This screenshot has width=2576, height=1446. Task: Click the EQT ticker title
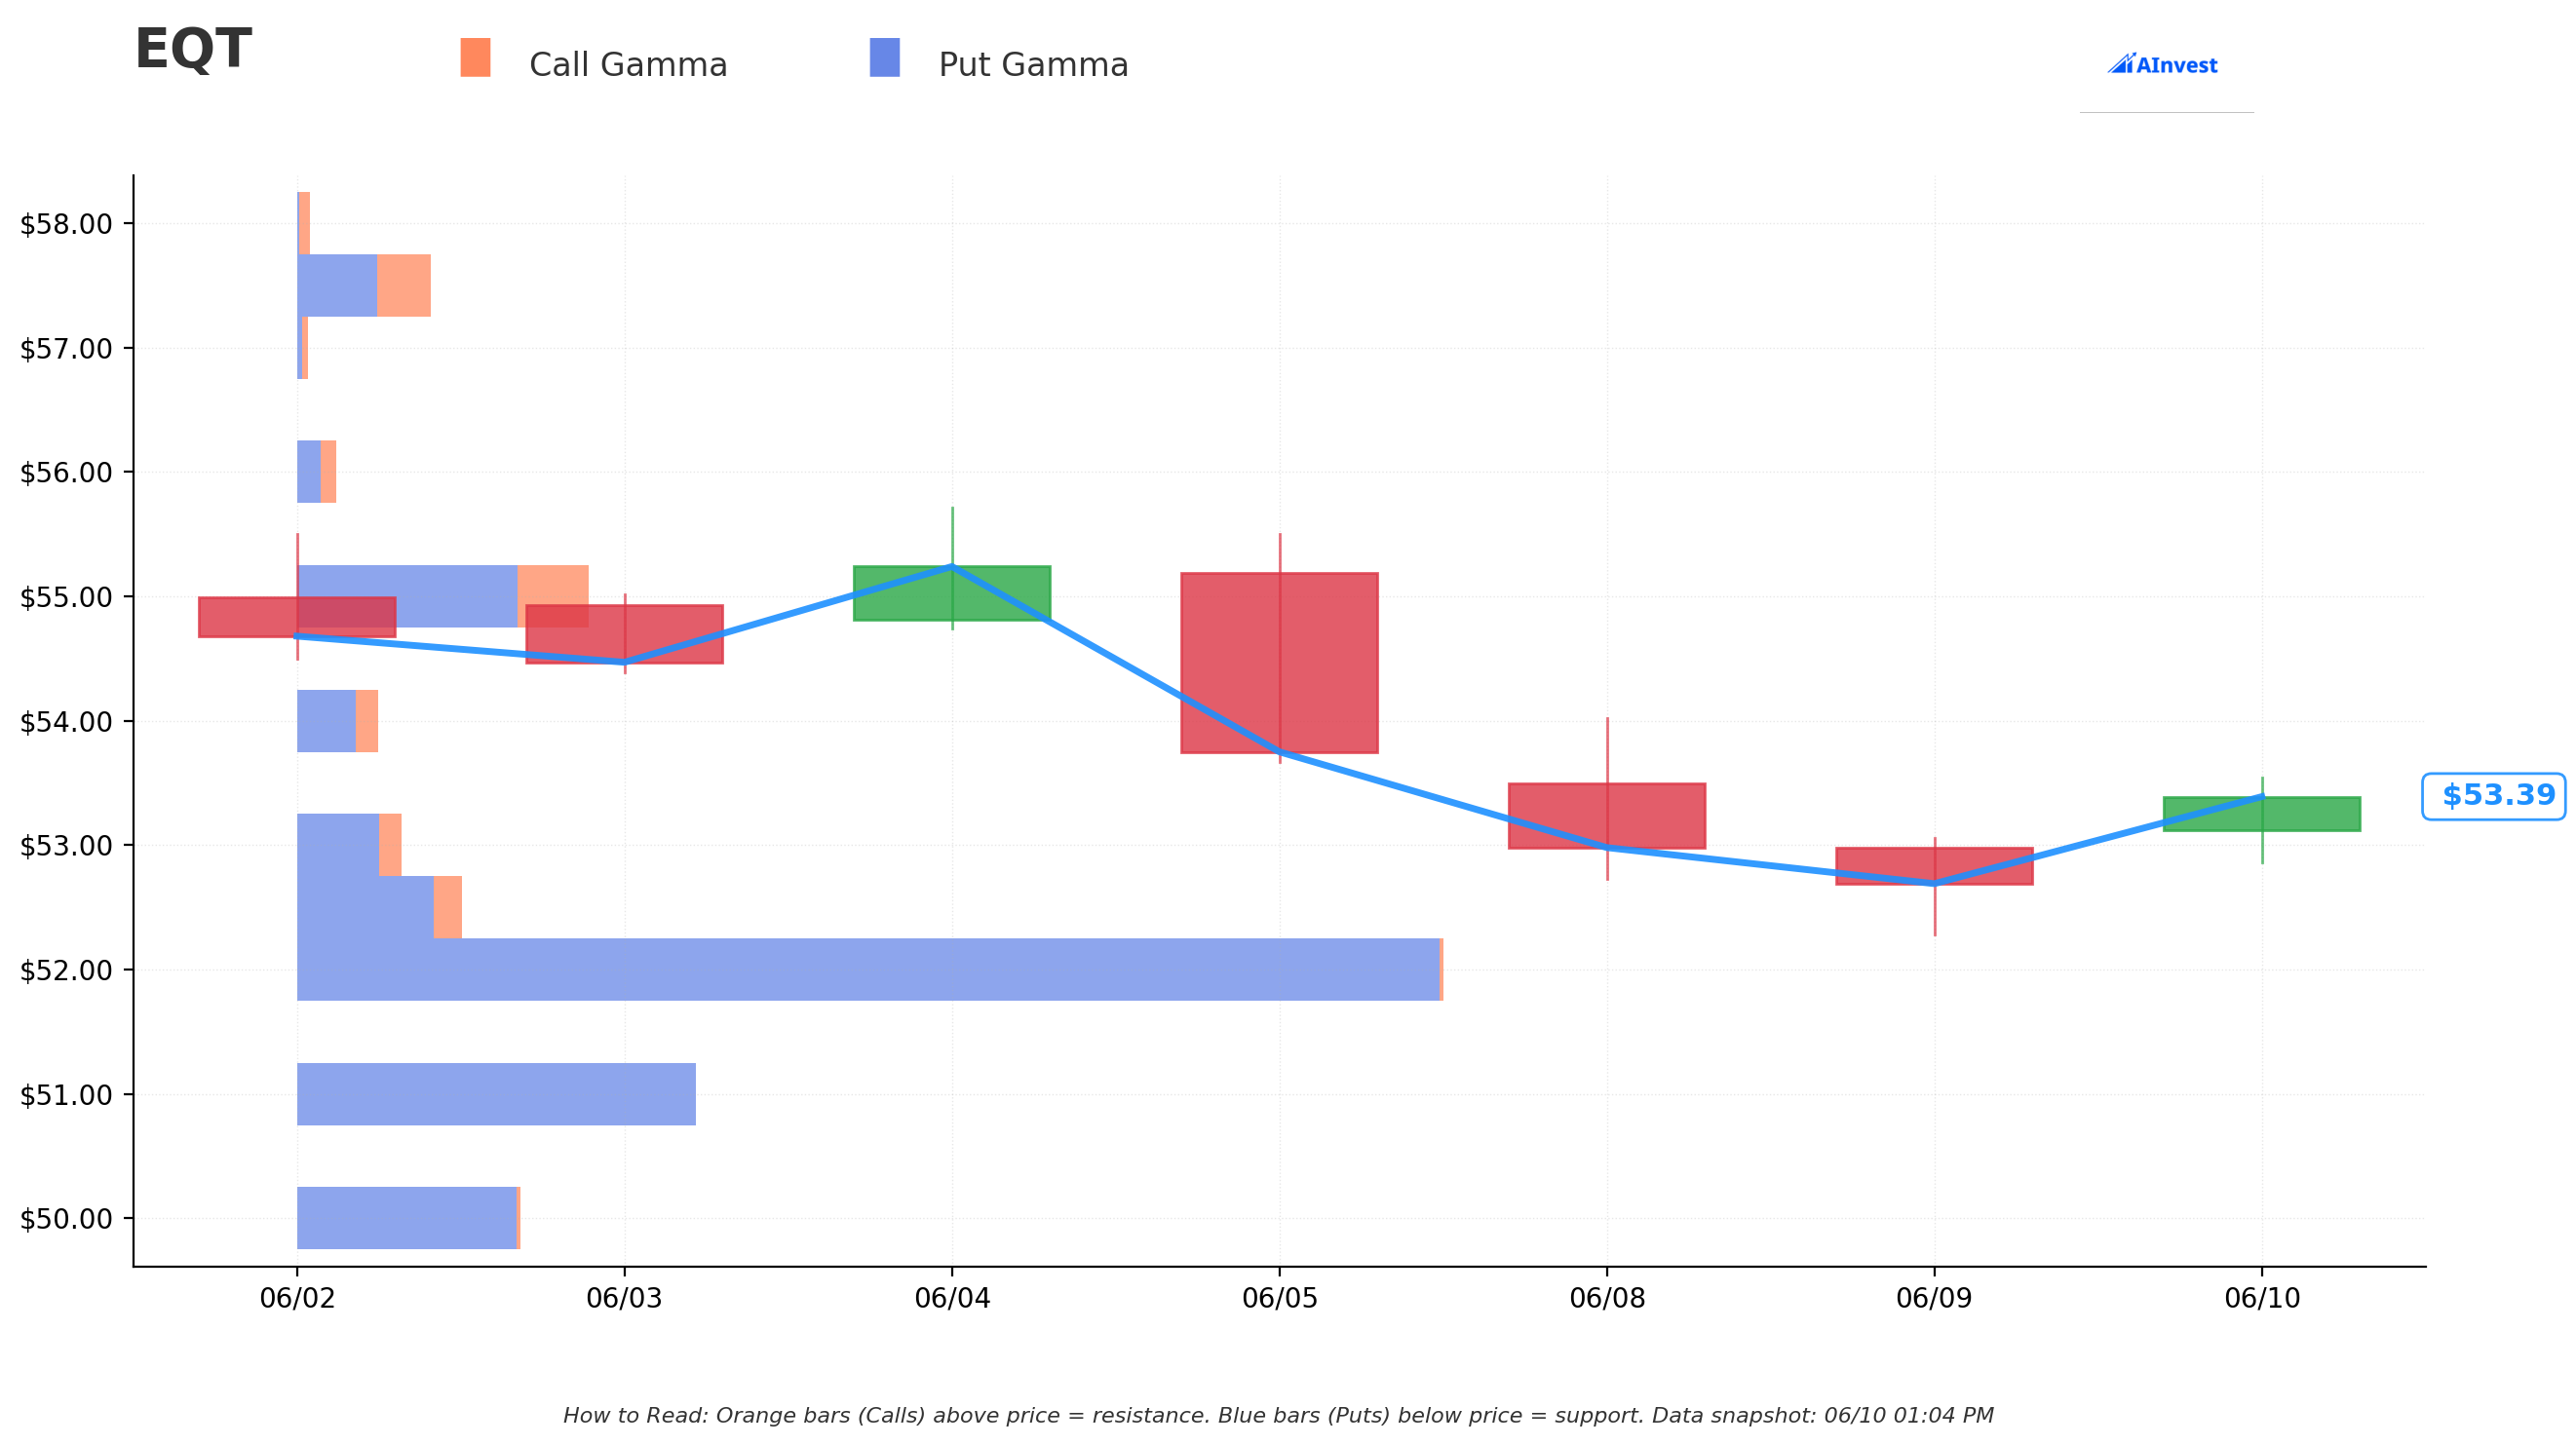pyautogui.click(x=193, y=49)
